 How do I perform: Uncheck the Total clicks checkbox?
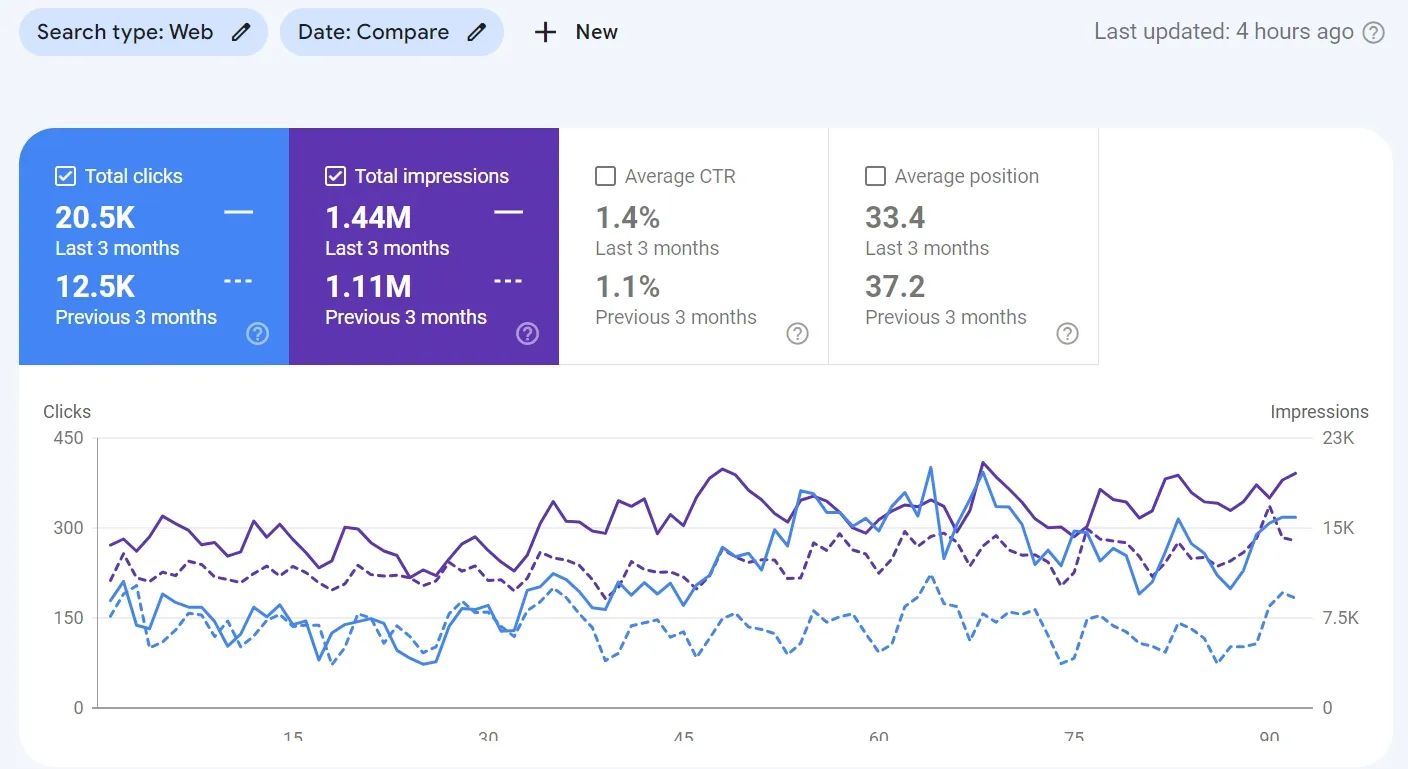pyautogui.click(x=64, y=175)
